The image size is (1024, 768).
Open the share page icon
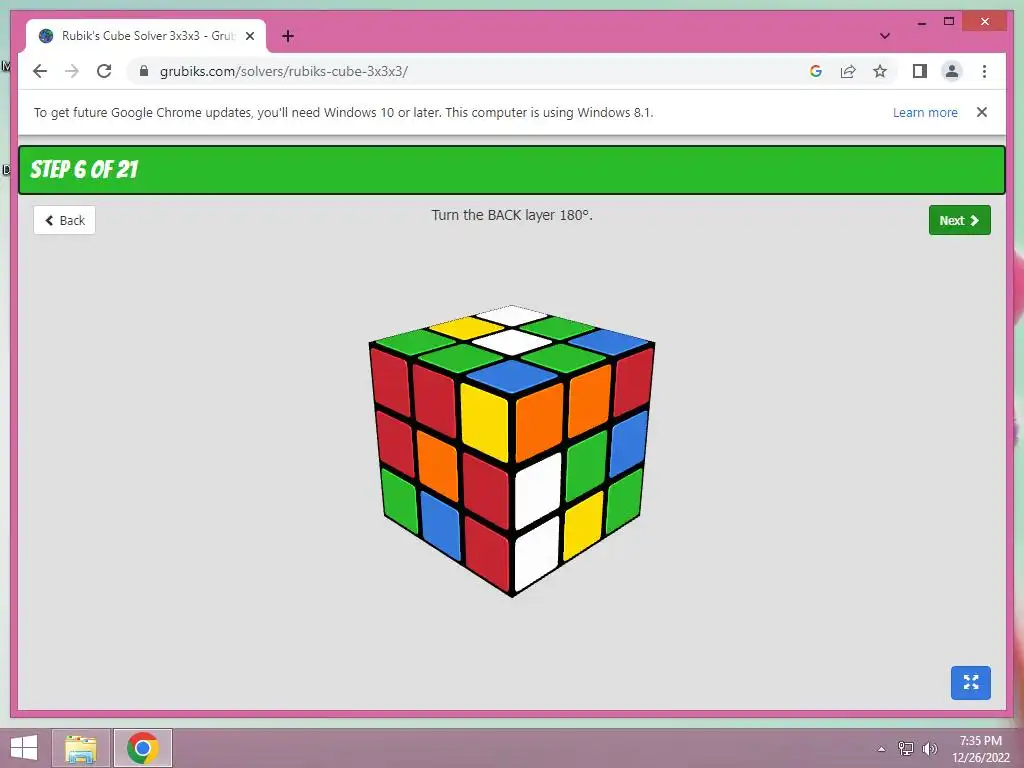(848, 71)
